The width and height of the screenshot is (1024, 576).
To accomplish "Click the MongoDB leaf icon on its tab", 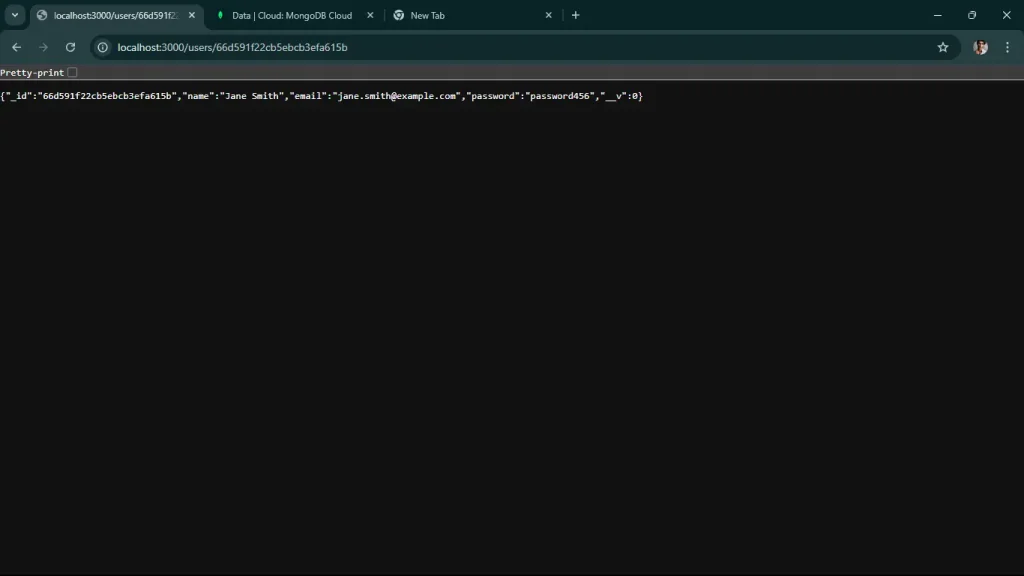I will click(x=221, y=15).
